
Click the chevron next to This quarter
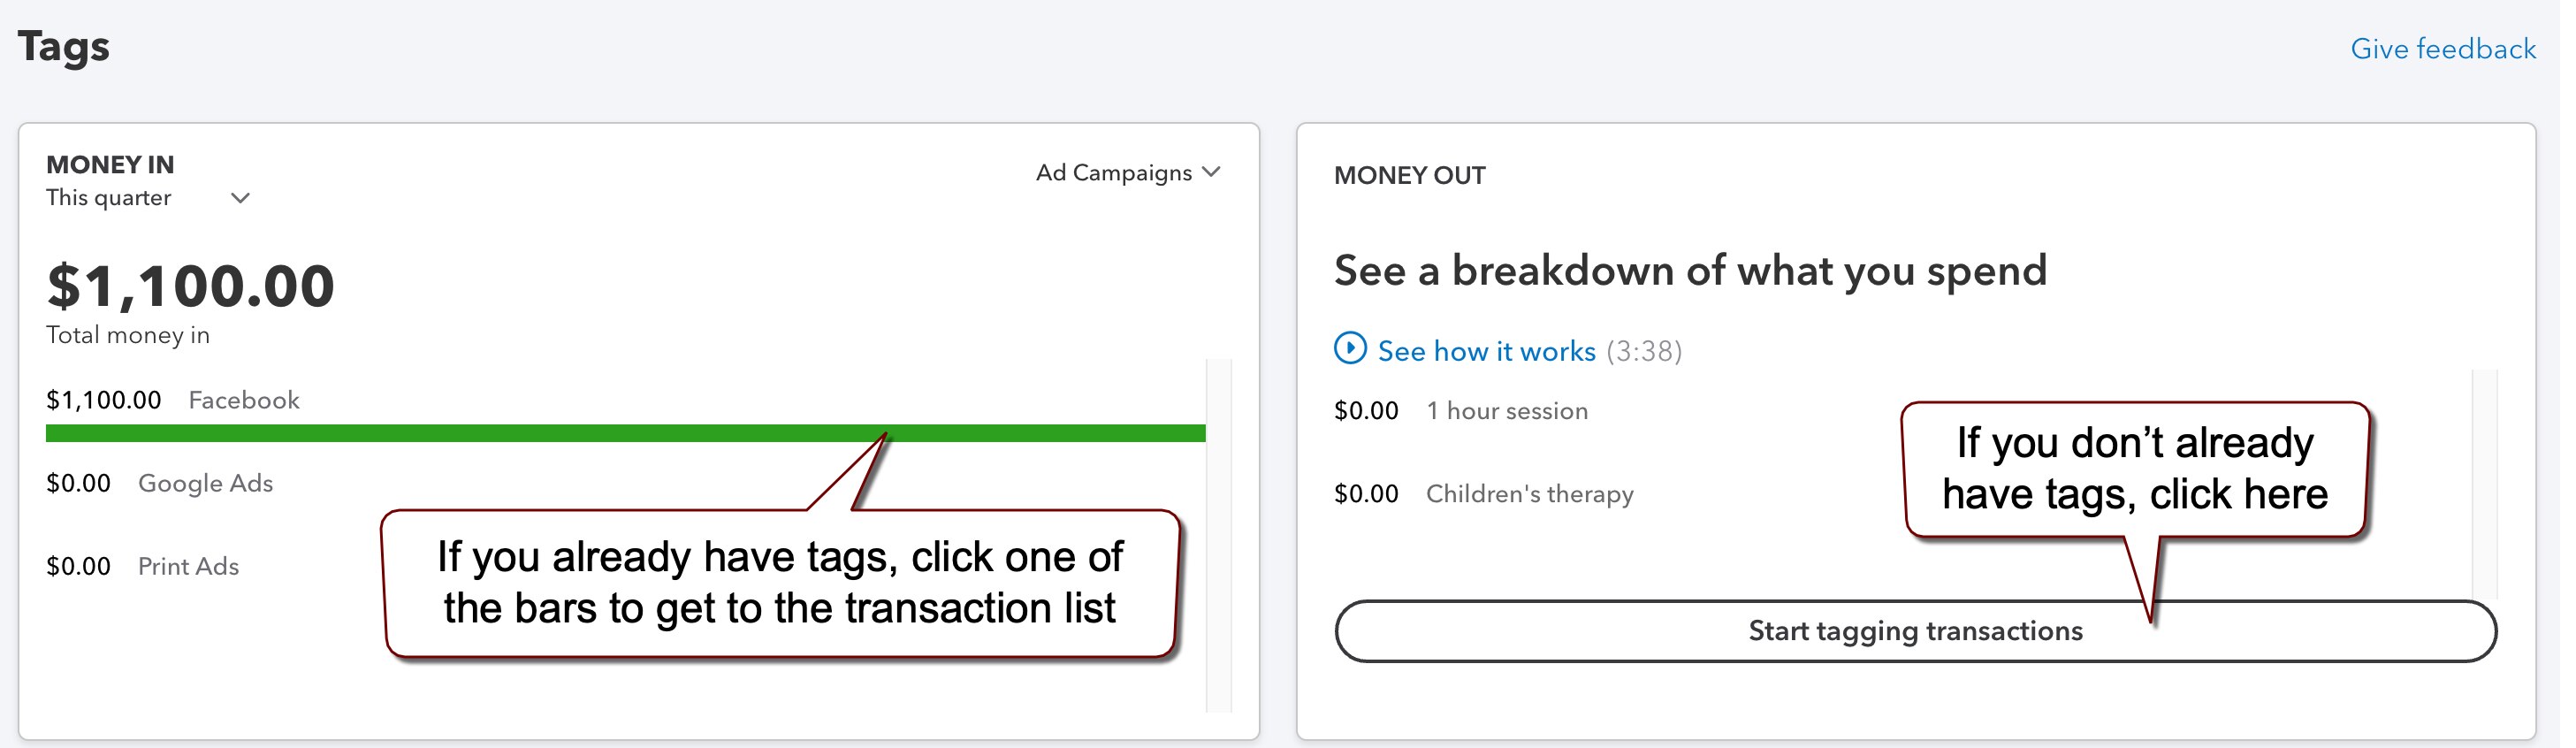pos(241,199)
